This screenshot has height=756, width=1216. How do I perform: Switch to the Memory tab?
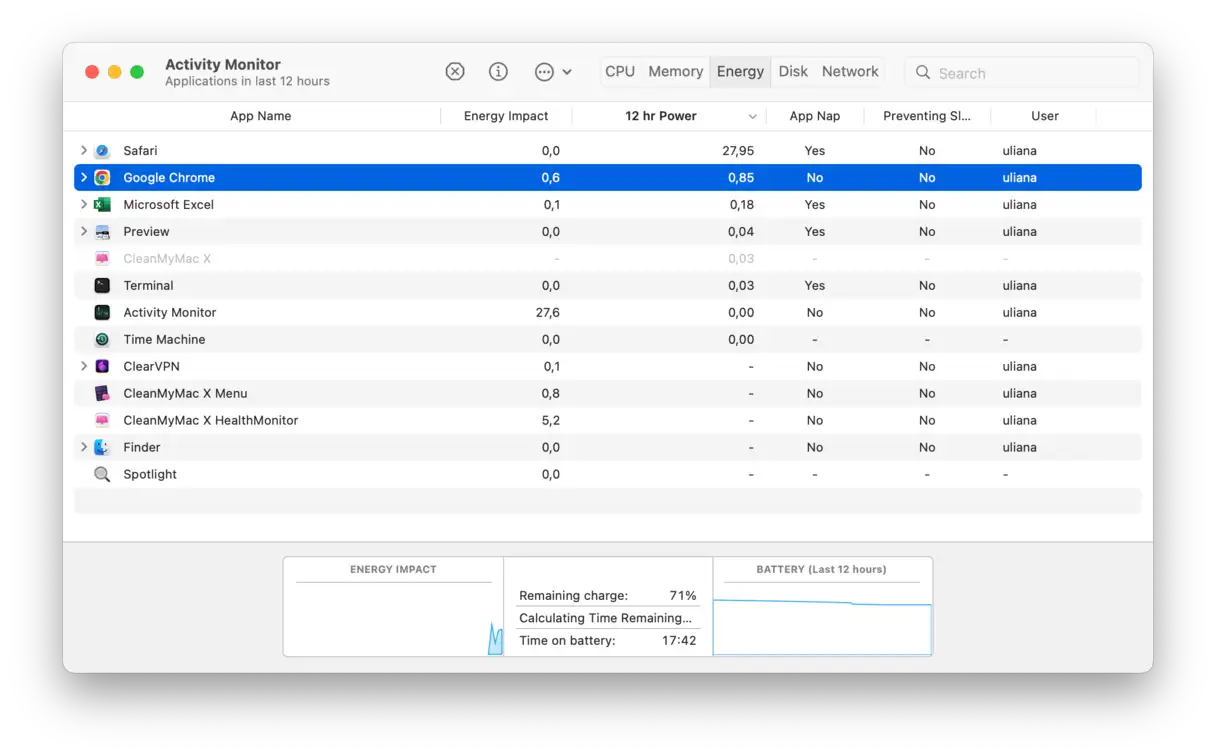[675, 72]
